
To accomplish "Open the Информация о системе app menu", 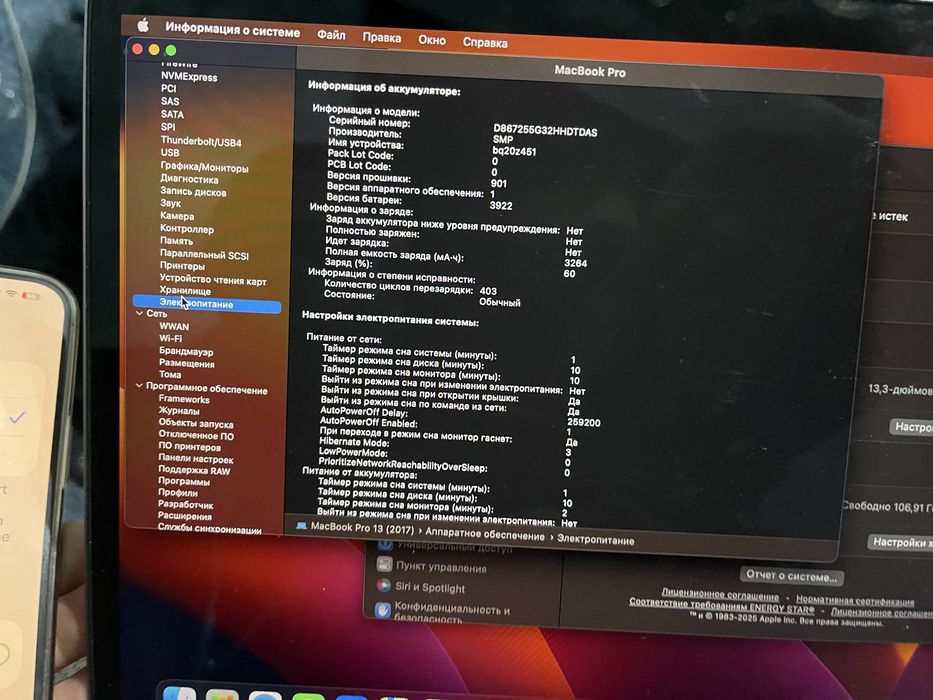I will click(x=233, y=29).
